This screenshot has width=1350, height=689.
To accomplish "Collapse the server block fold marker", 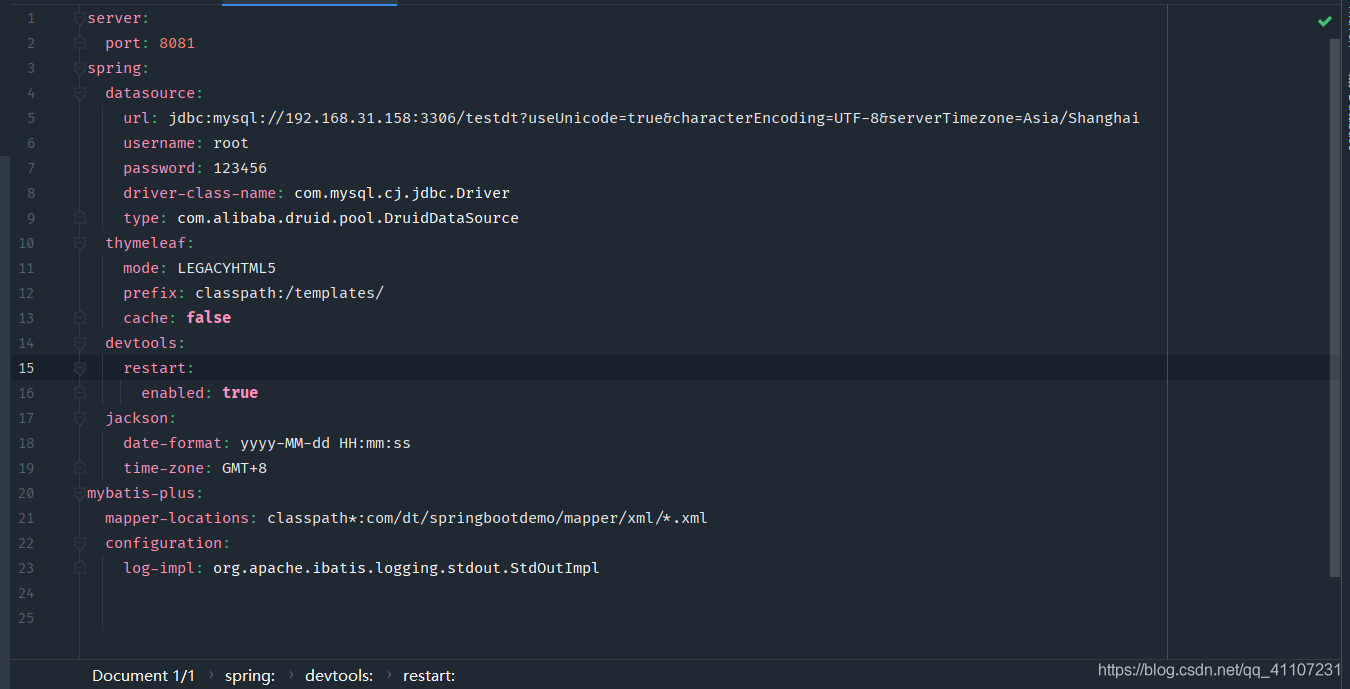I will point(79,18).
